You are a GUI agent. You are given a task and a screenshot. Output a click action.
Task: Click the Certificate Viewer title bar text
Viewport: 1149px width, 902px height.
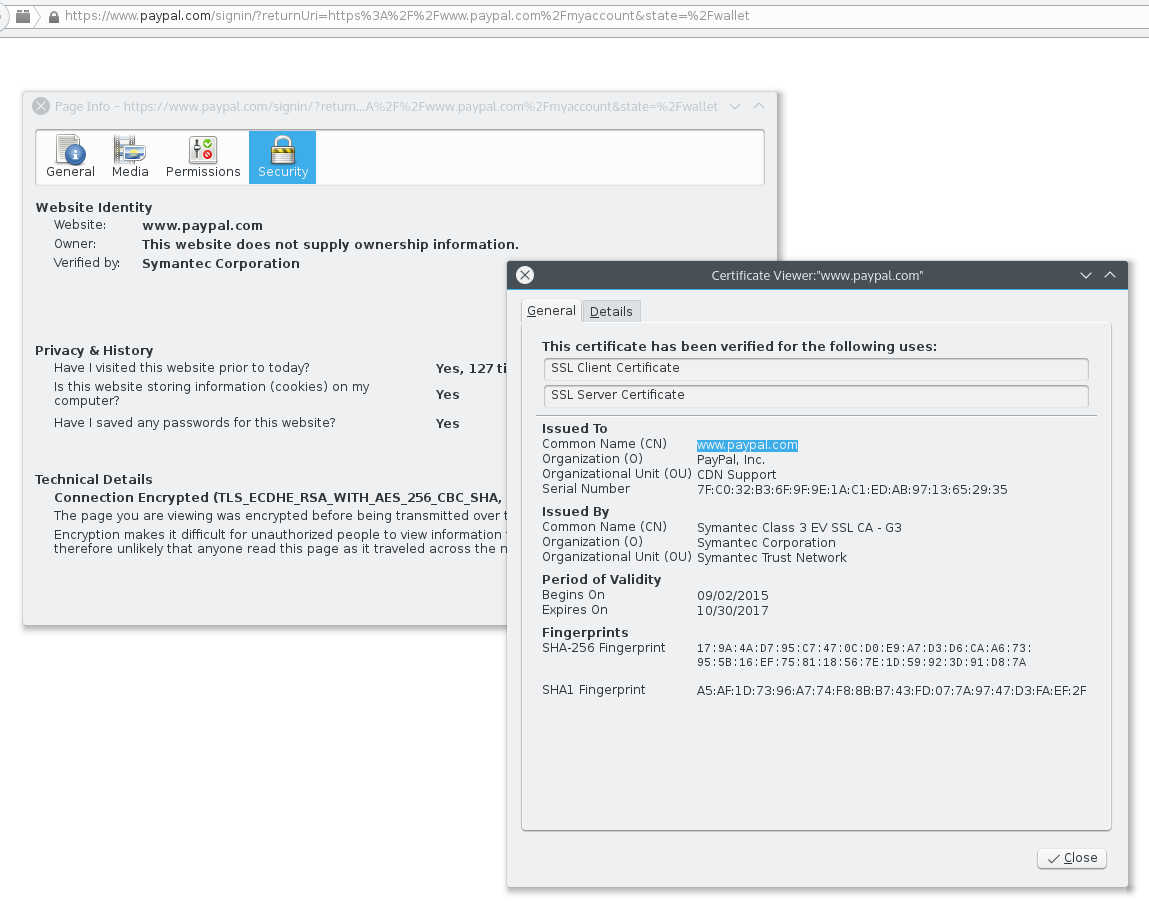click(x=817, y=276)
